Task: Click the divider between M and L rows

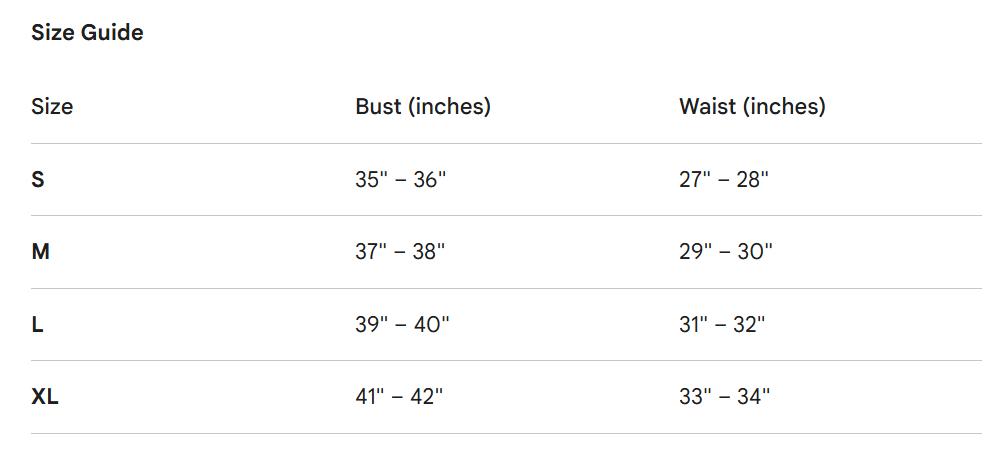Action: [506, 288]
